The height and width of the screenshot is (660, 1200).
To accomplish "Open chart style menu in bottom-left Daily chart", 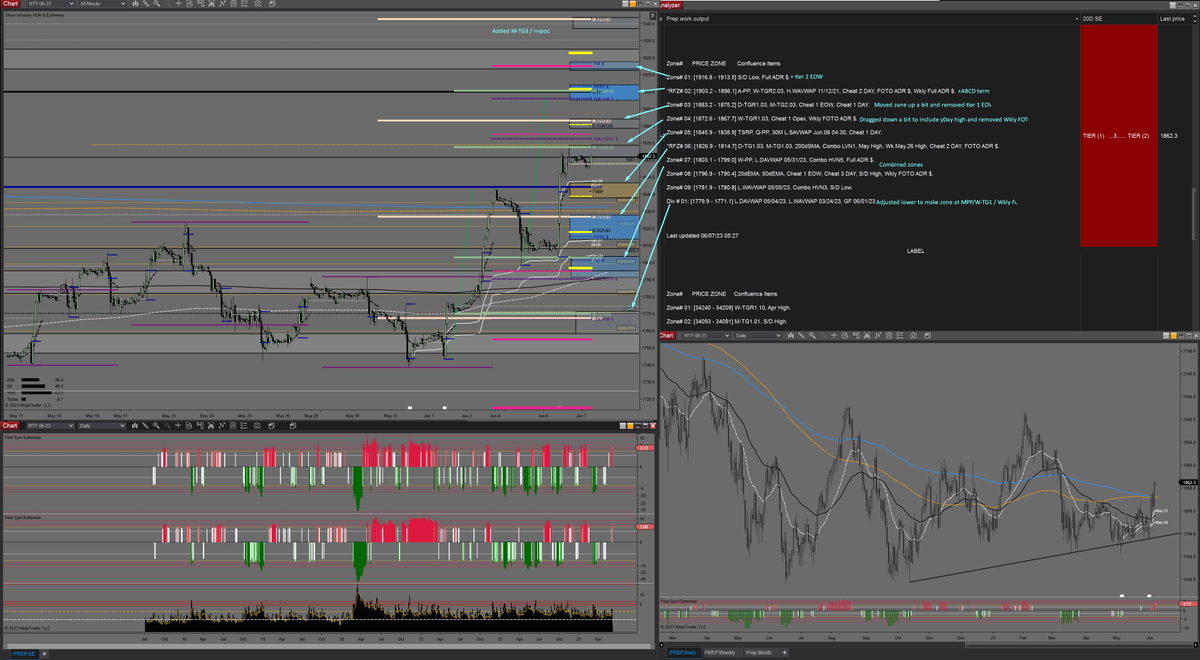I will [x=135, y=426].
